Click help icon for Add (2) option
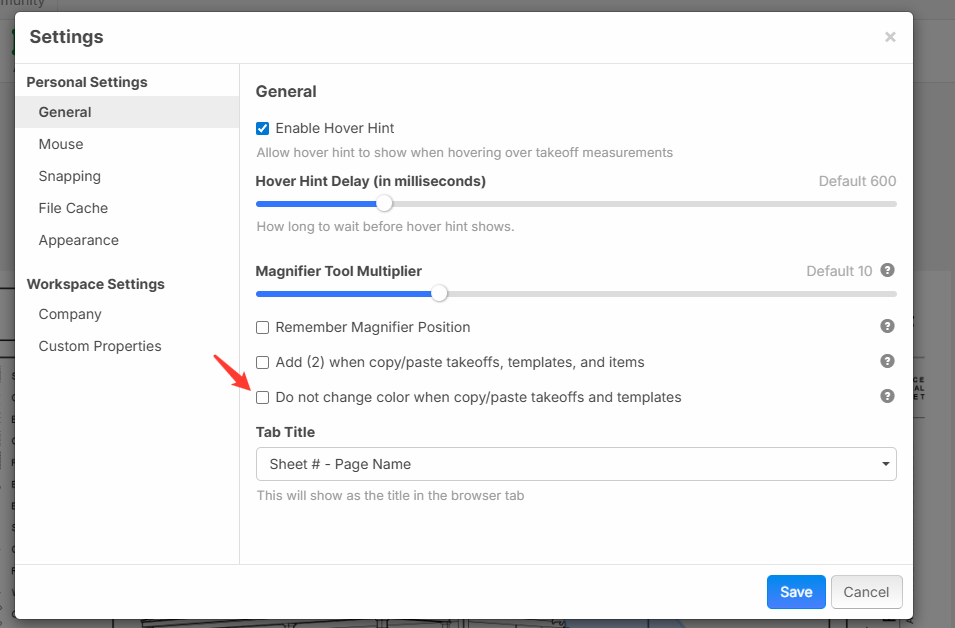Image resolution: width=955 pixels, height=628 pixels. pyautogui.click(x=887, y=361)
